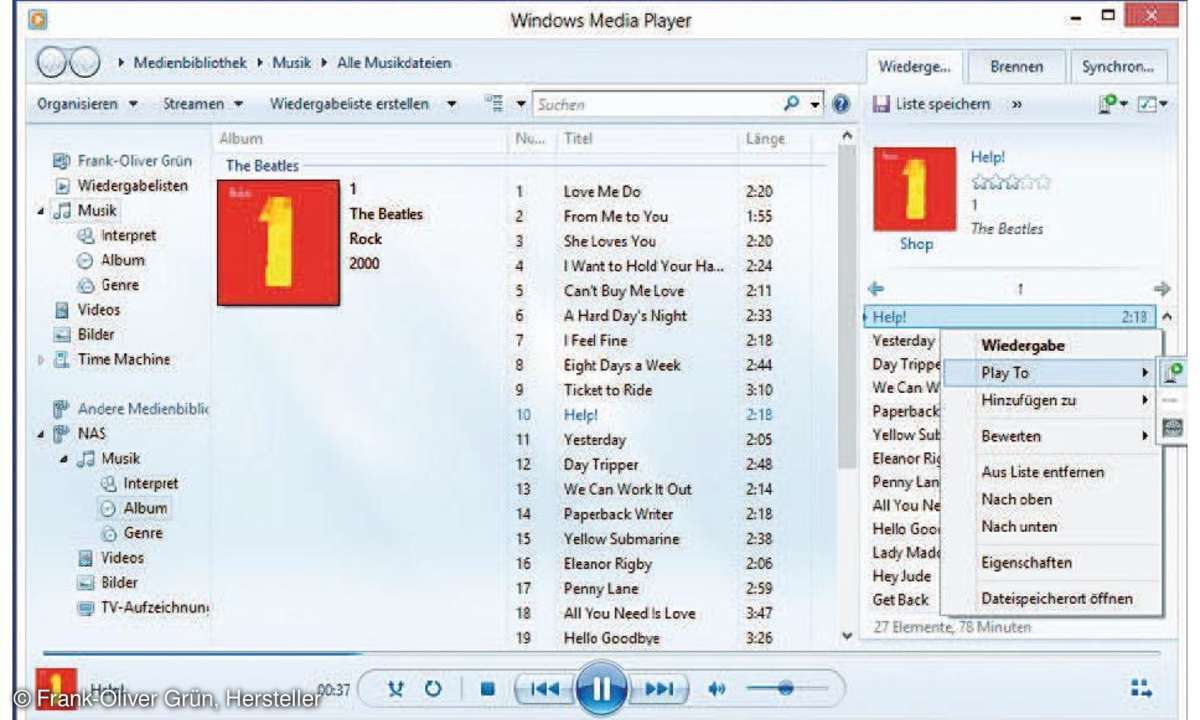Click the Videos icon under Frank-Oliver Grün library
The height and width of the screenshot is (720, 1200).
pos(61,310)
